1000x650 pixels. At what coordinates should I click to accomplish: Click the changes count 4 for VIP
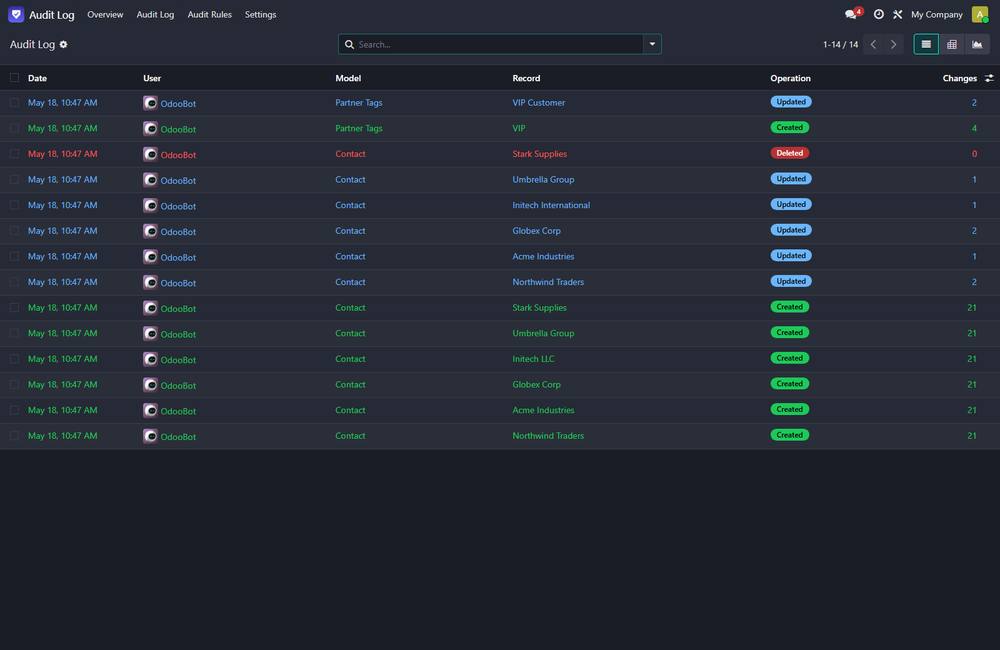pos(974,128)
